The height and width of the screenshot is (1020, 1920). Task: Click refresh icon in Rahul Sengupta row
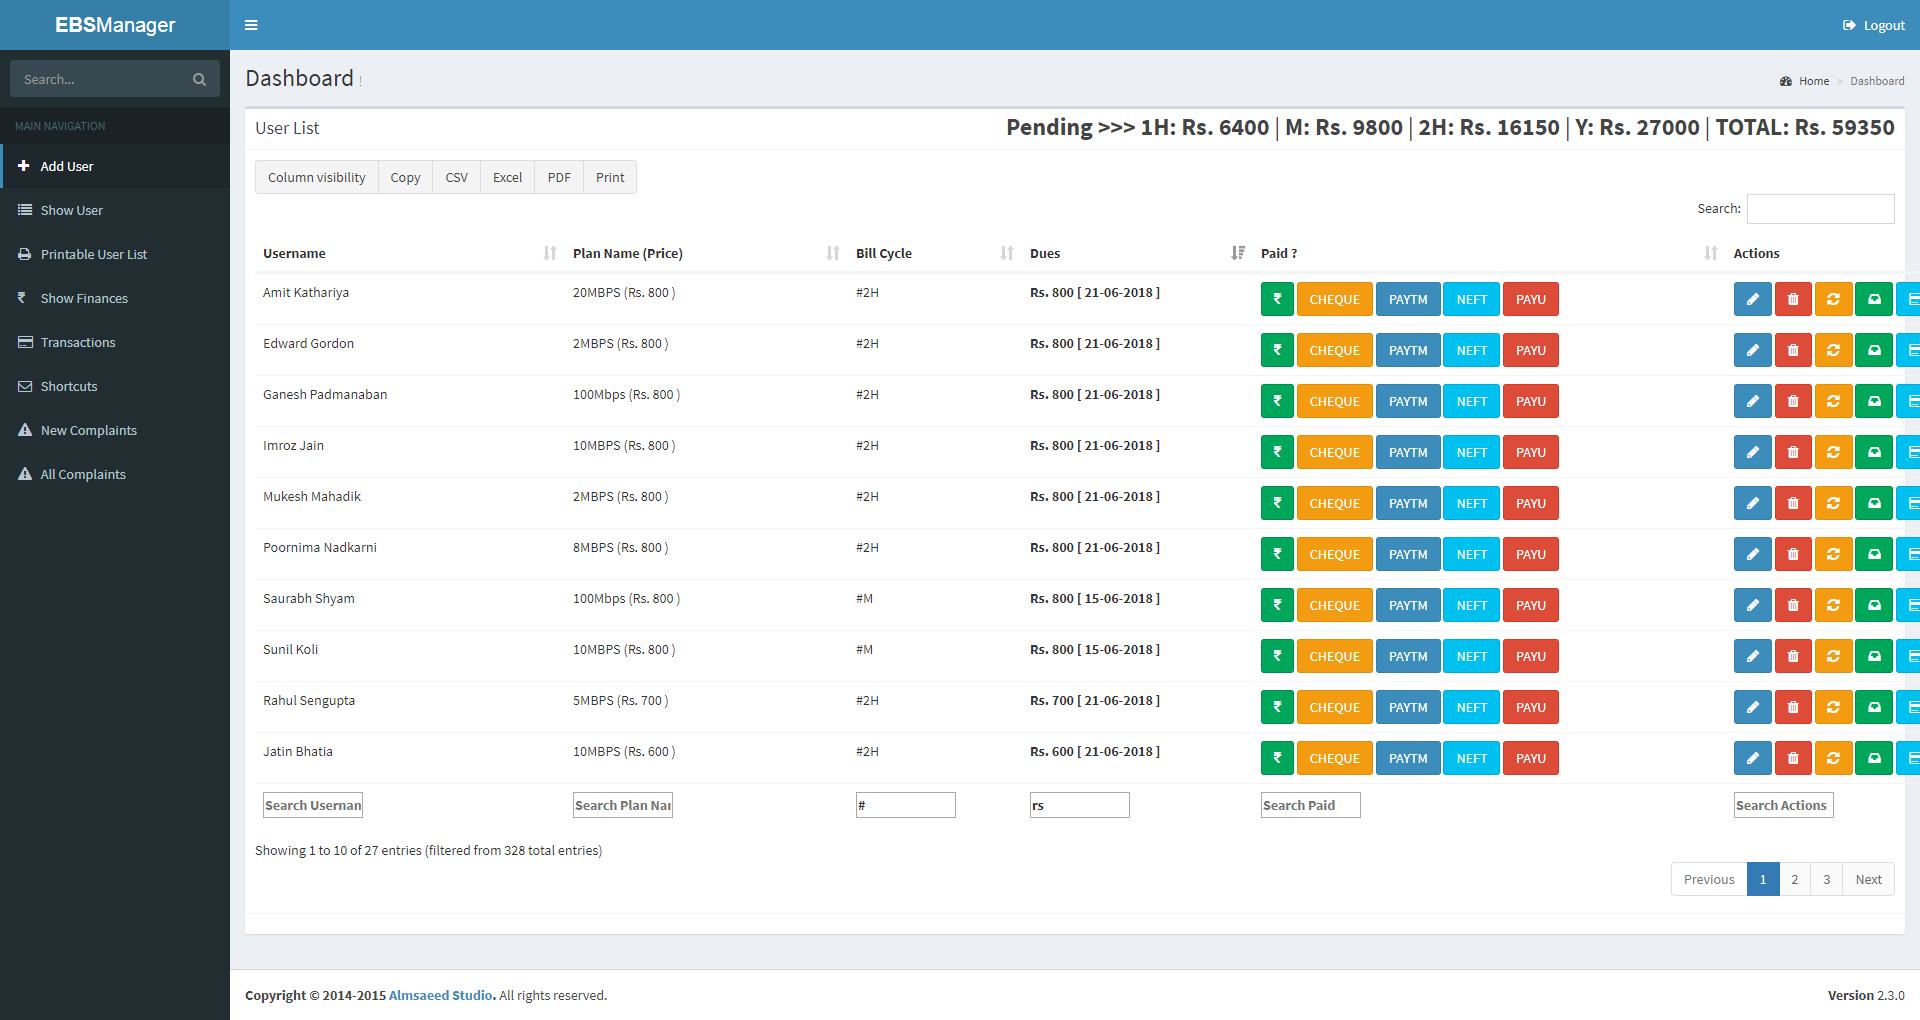(x=1833, y=707)
